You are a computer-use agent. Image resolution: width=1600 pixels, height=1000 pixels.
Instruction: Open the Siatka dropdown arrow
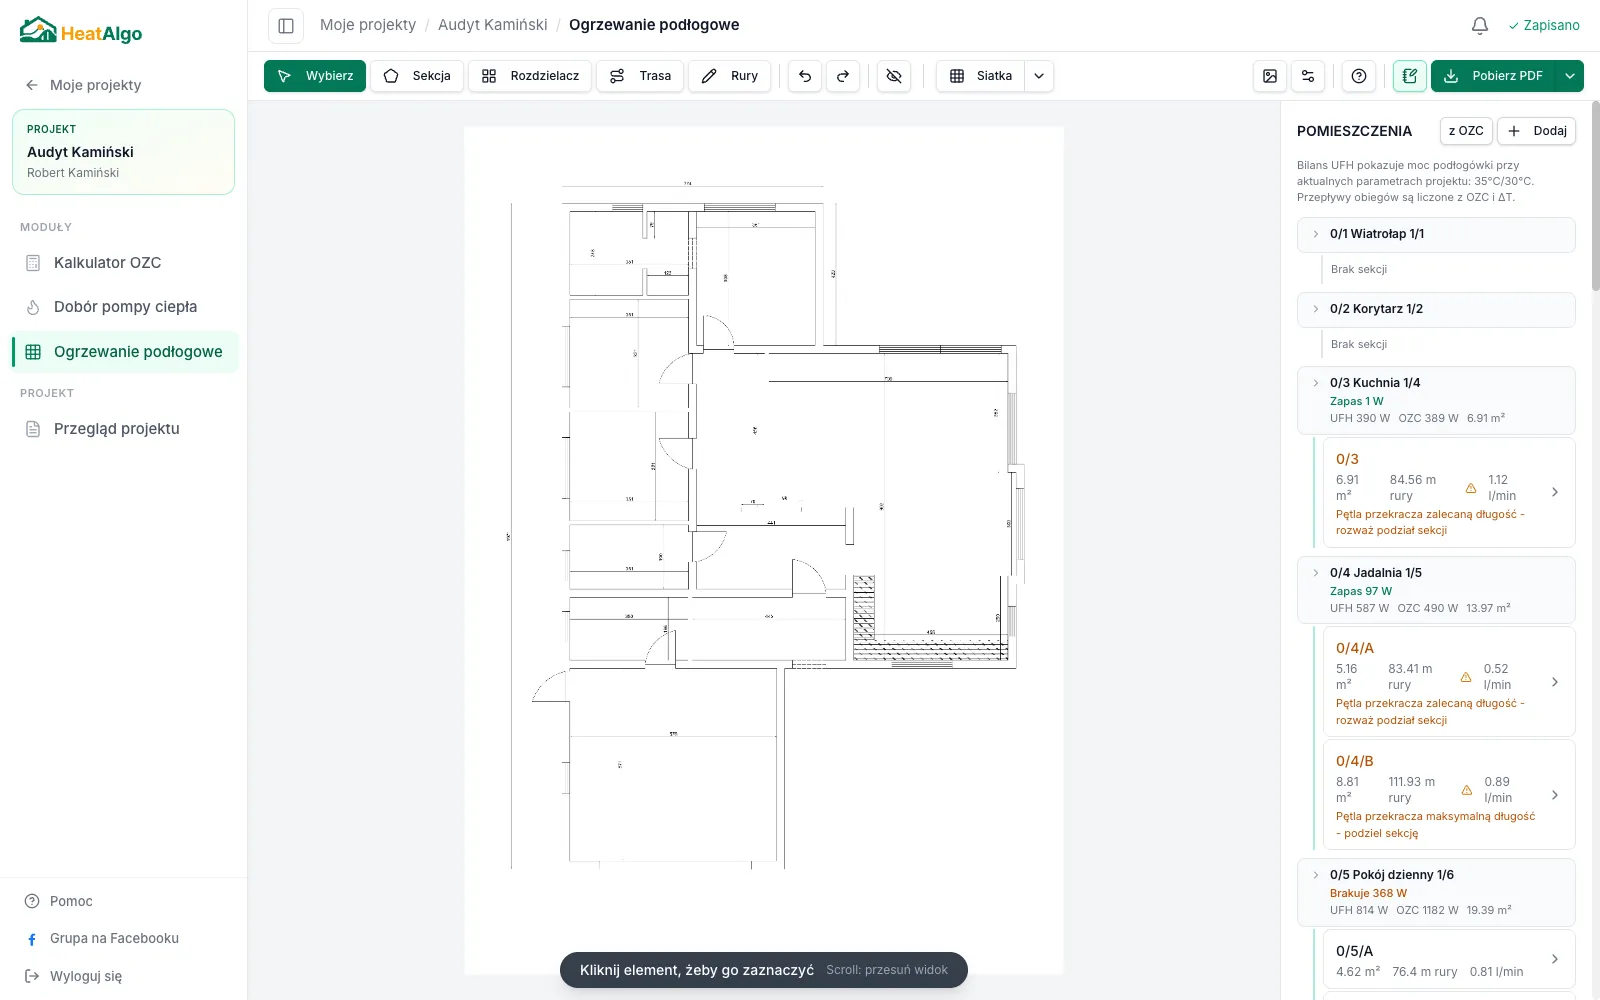point(1039,76)
